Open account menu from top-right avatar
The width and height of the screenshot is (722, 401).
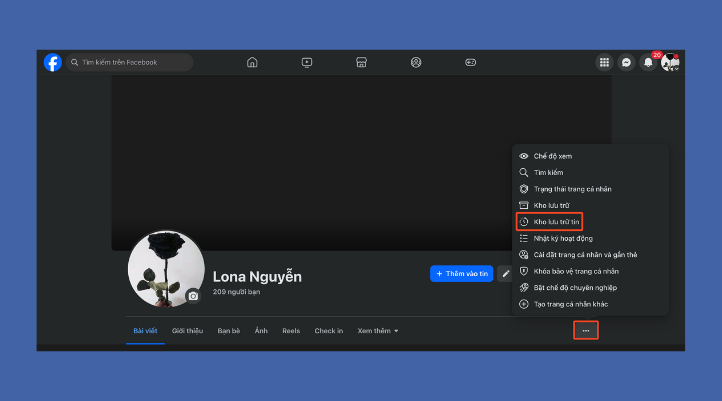[670, 62]
